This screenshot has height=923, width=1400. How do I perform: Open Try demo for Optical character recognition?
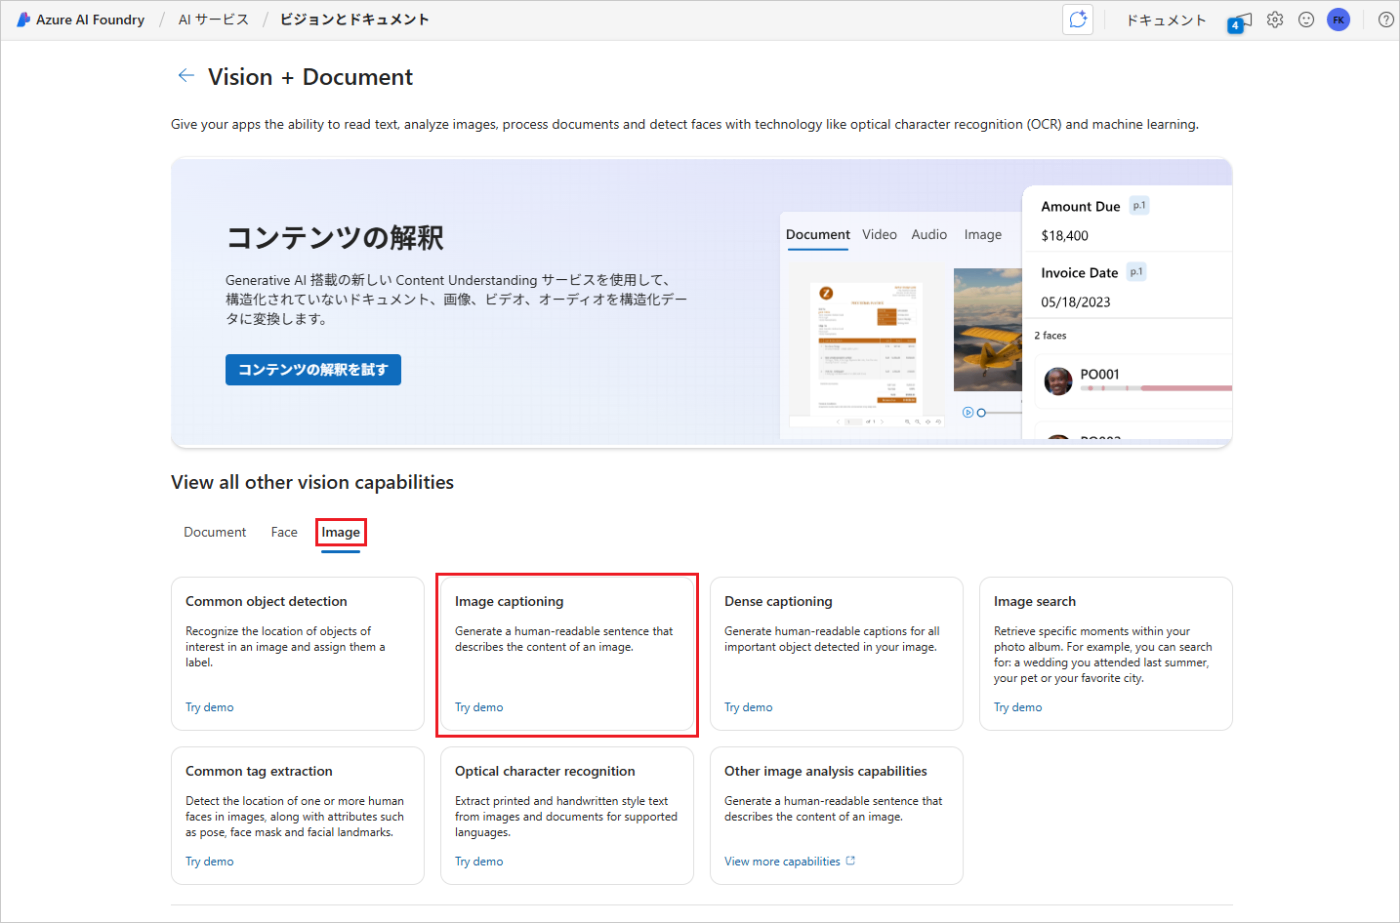(479, 861)
